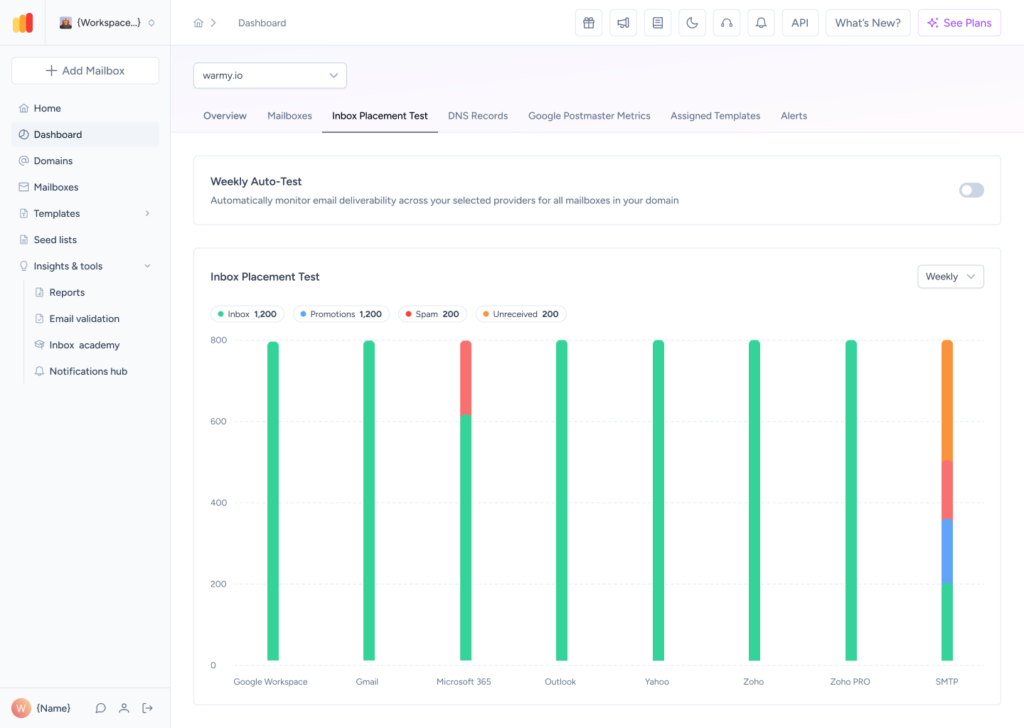The width and height of the screenshot is (1024, 728).
Task: Open the gift rewards icon
Action: 588,22
